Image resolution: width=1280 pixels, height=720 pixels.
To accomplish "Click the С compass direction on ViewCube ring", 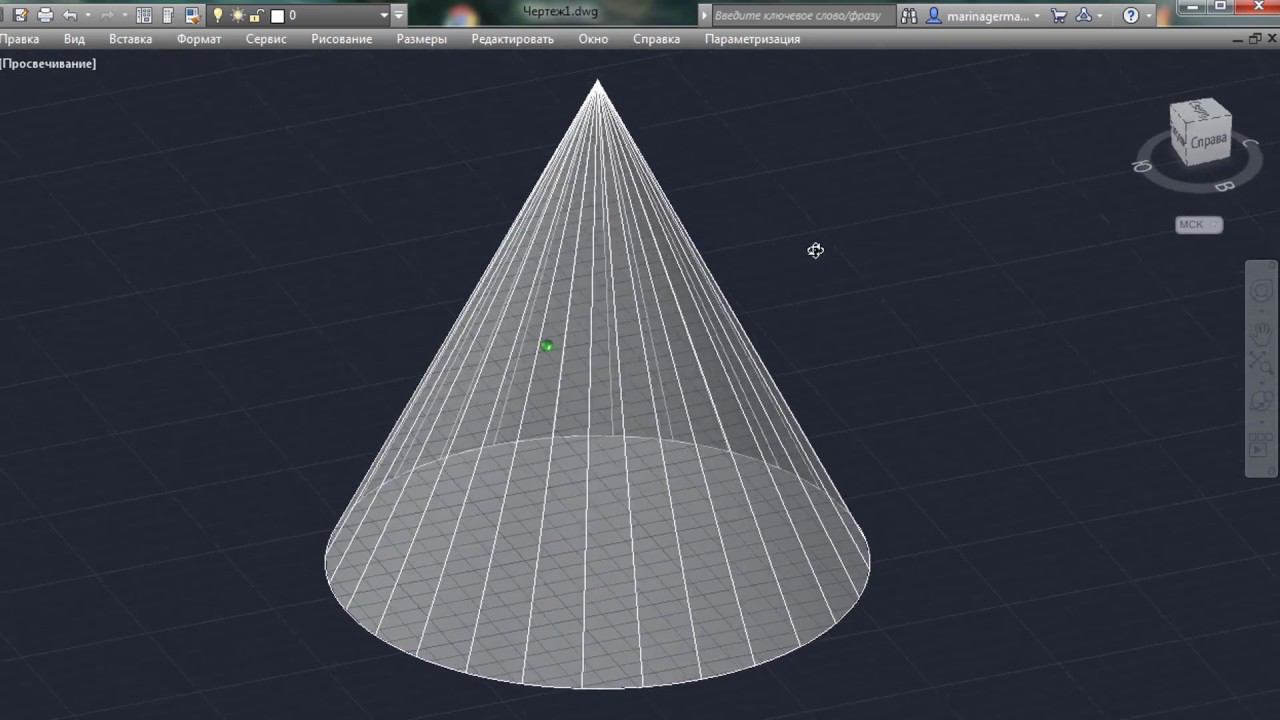I will click(1249, 145).
